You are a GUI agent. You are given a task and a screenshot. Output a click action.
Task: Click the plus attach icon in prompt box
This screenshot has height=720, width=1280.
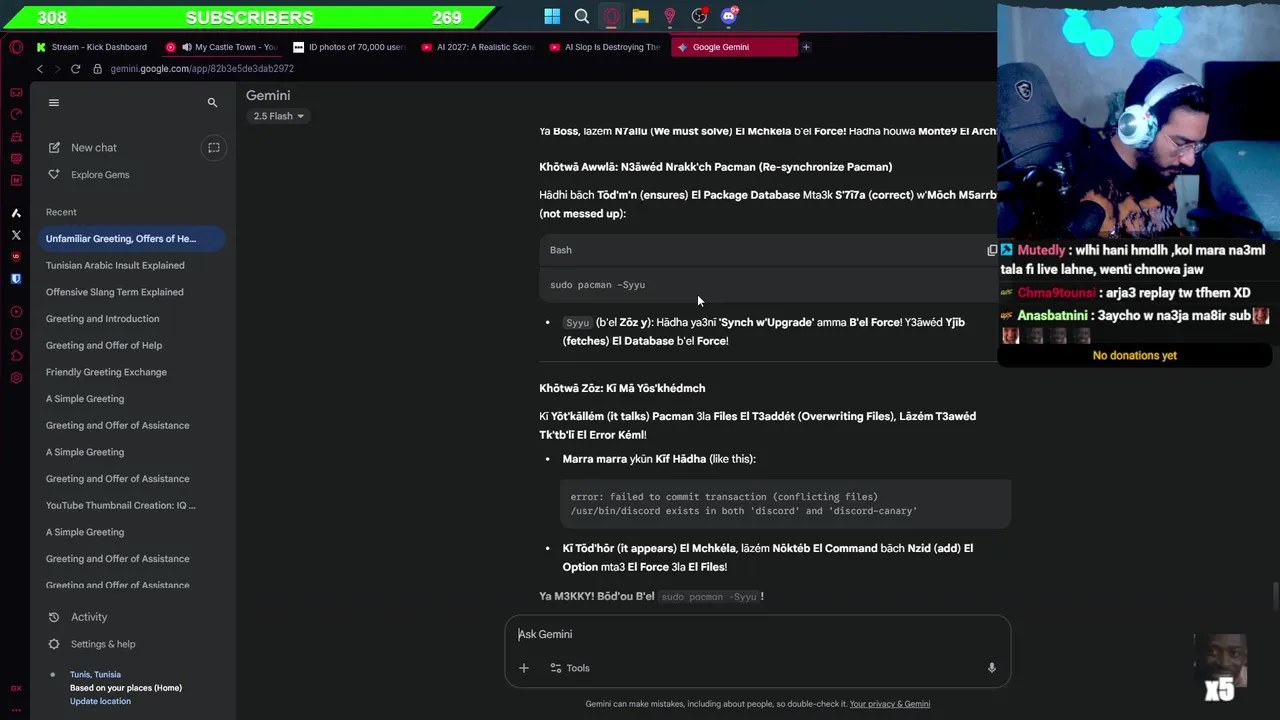(524, 668)
